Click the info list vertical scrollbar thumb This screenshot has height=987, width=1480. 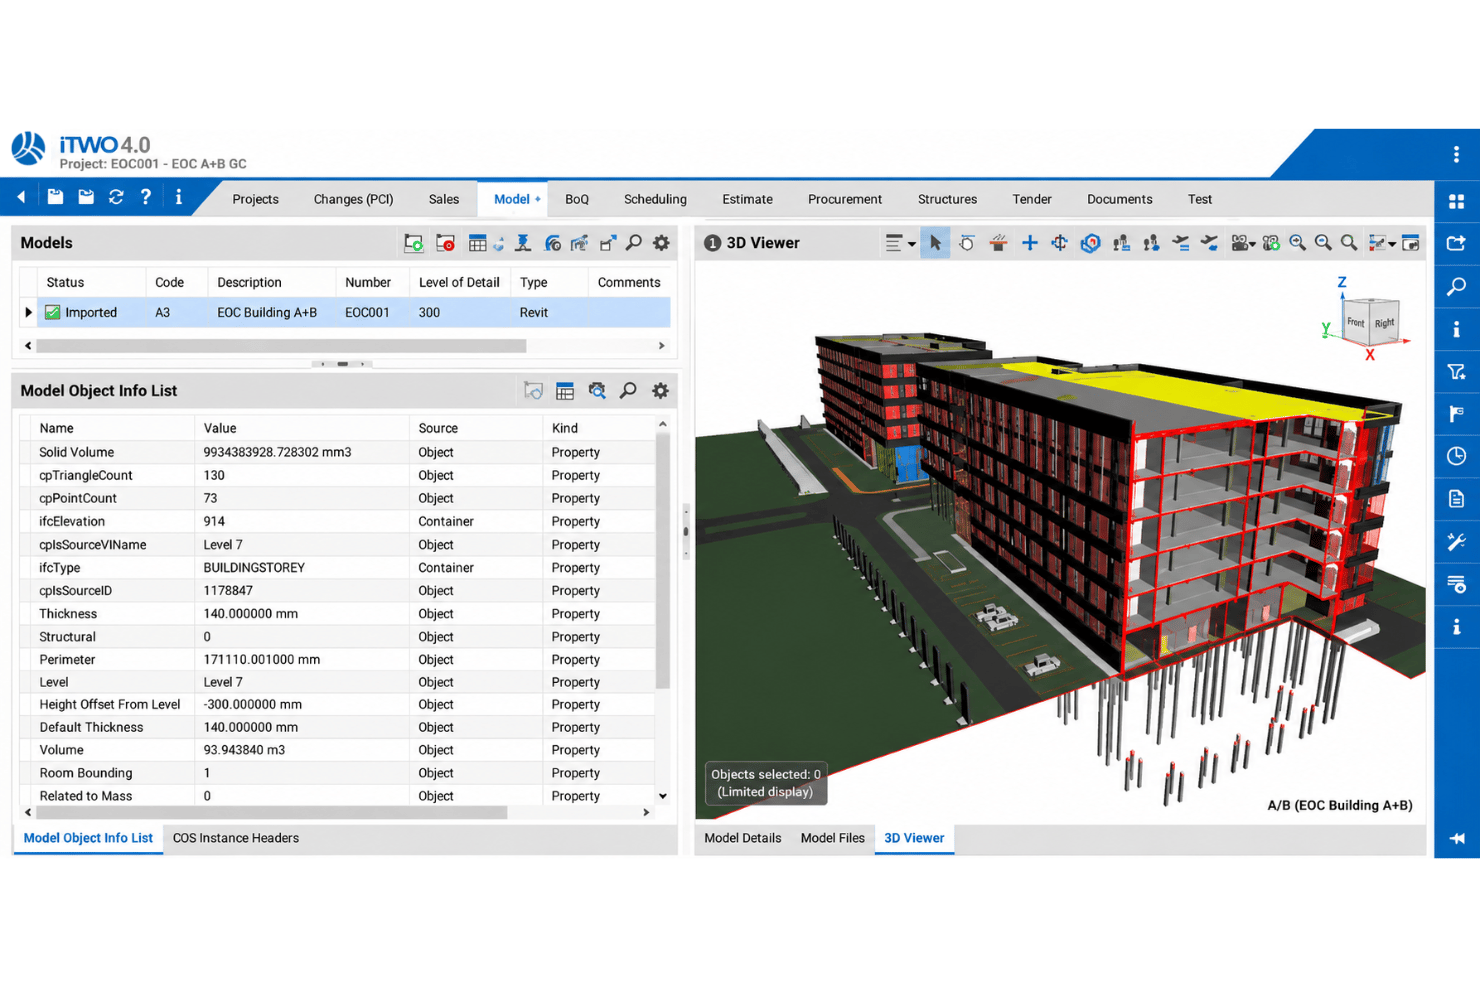pyautogui.click(x=662, y=560)
